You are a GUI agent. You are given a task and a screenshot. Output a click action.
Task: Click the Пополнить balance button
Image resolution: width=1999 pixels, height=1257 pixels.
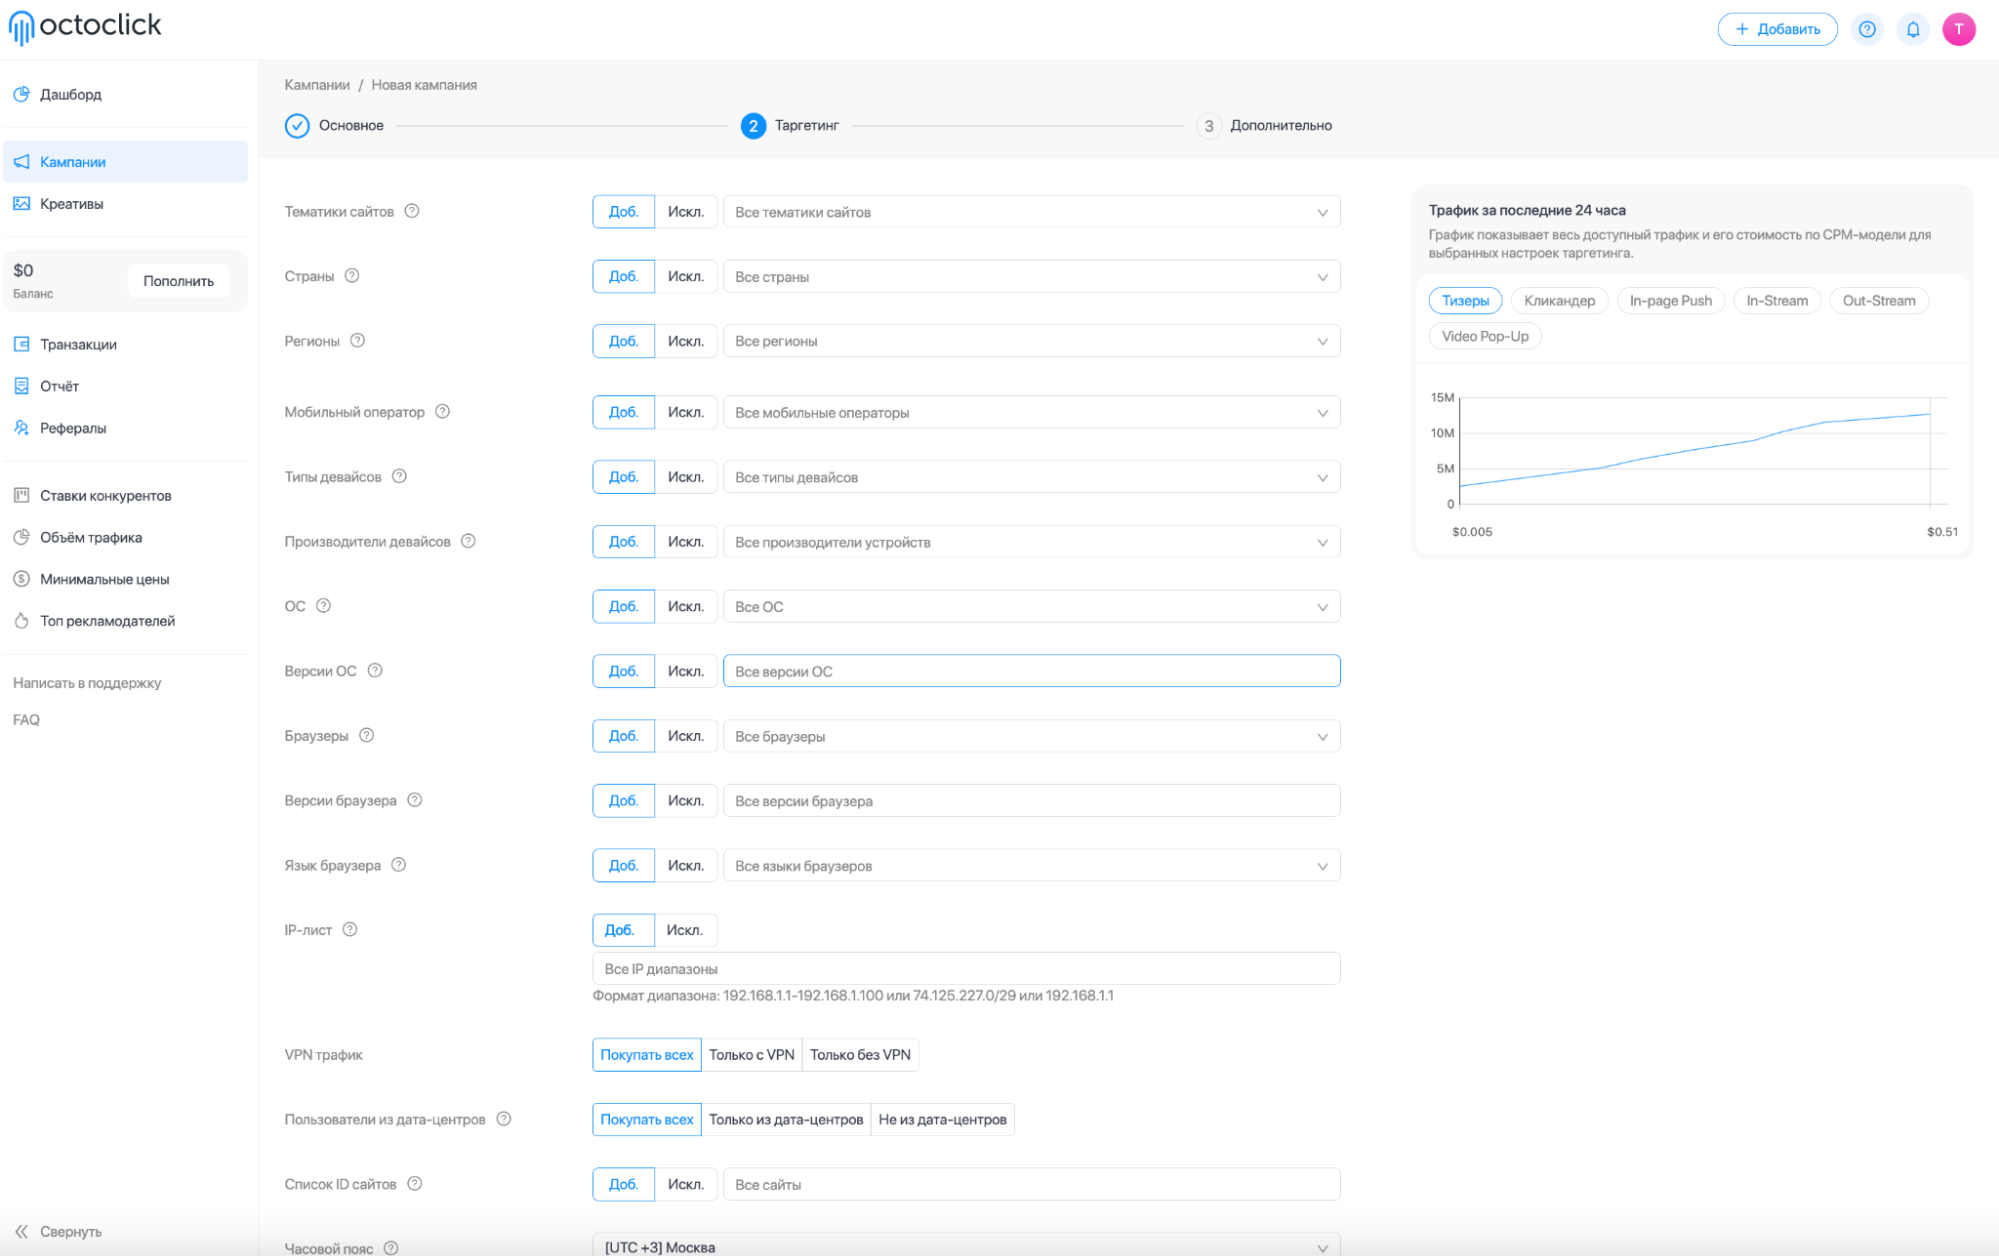point(178,281)
